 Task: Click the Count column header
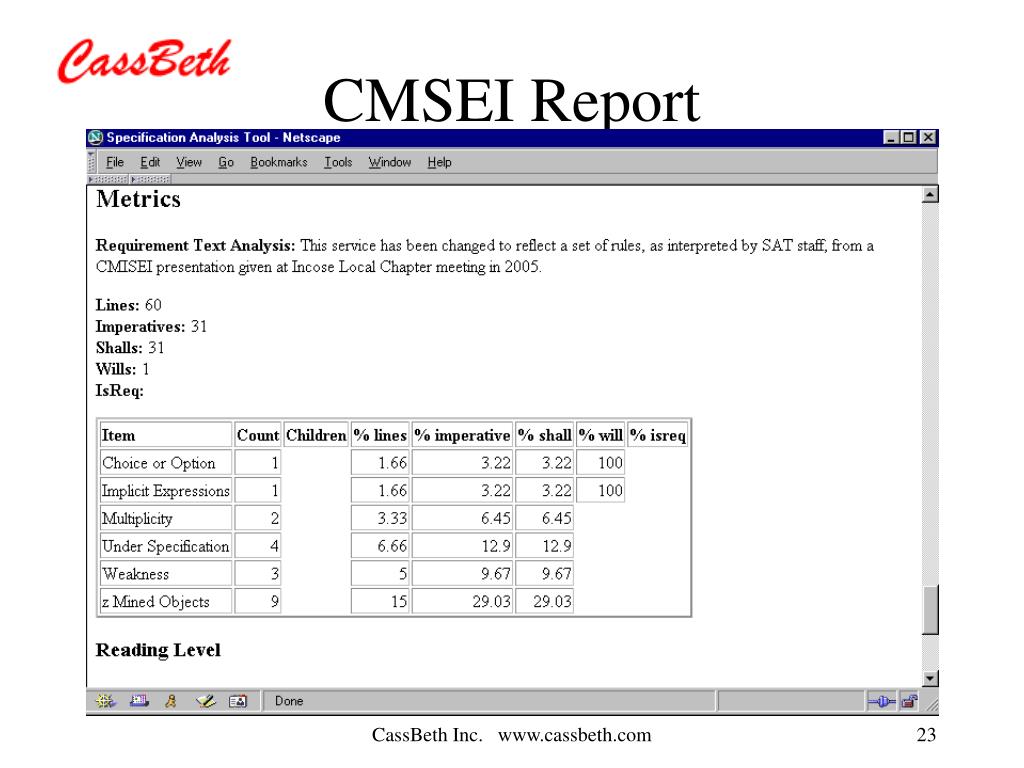258,436
